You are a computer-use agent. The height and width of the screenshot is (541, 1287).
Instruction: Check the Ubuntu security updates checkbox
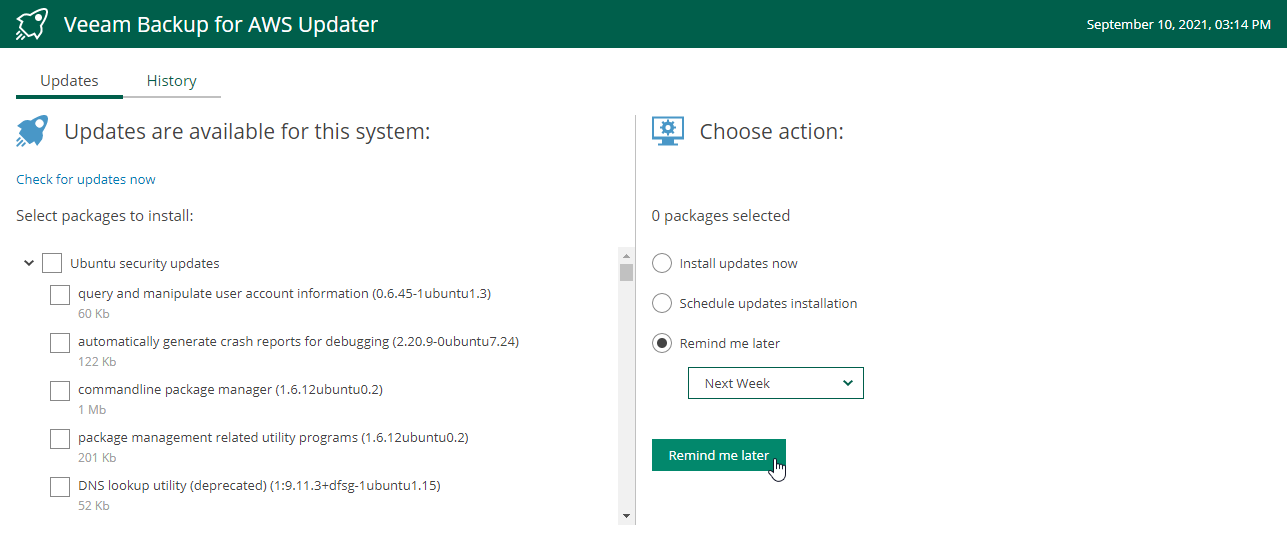click(52, 264)
